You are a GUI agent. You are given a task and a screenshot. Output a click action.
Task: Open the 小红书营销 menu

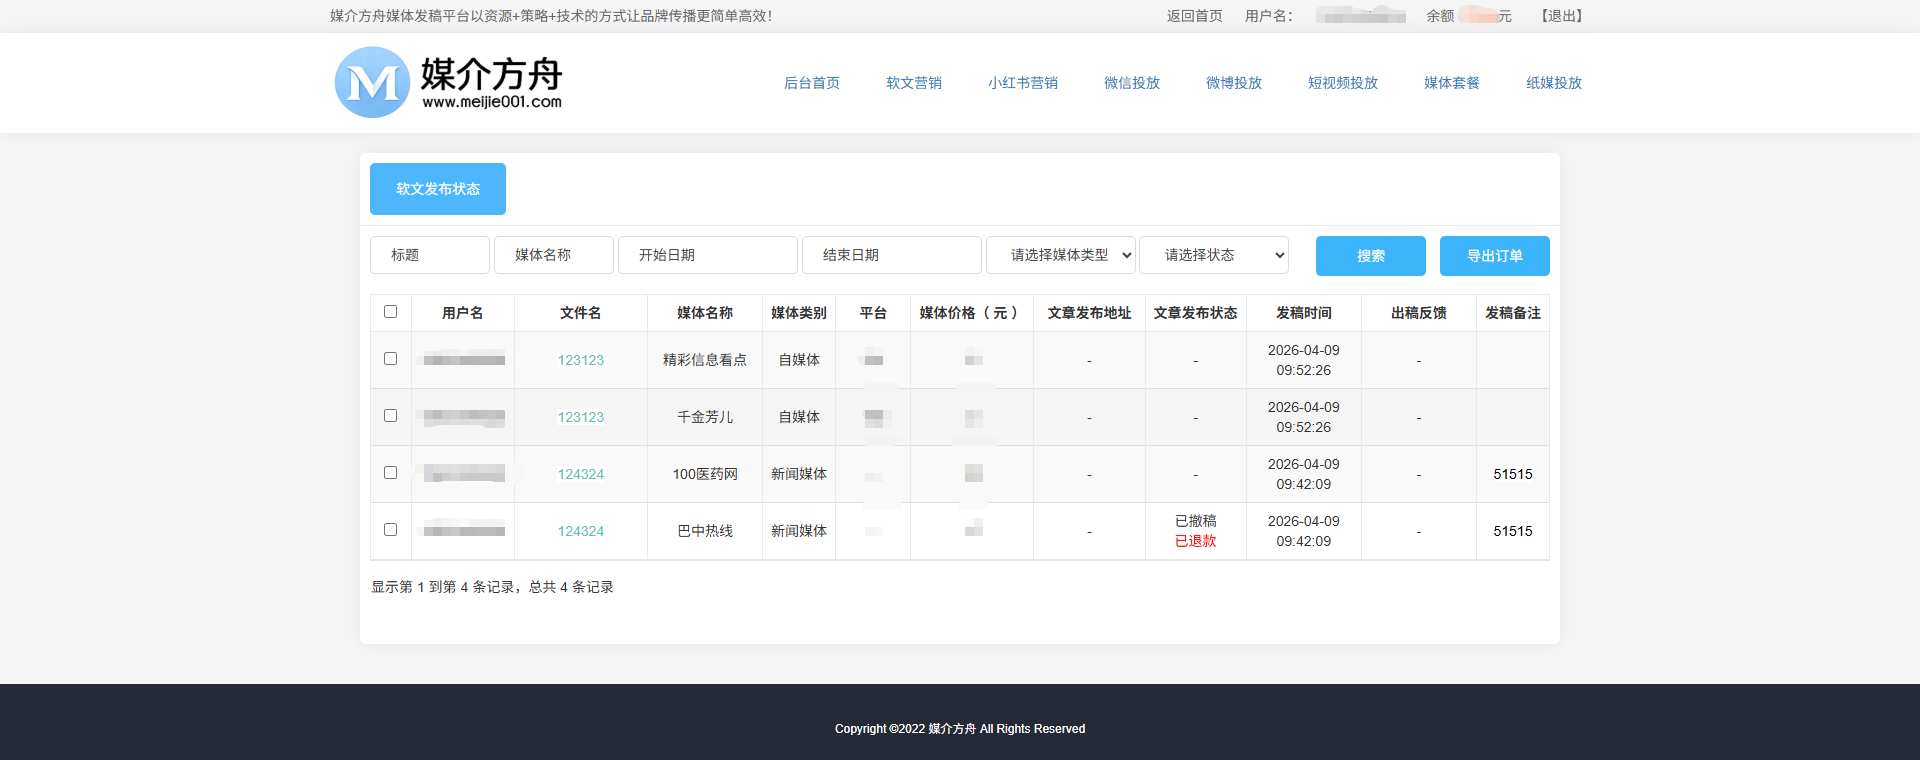tap(1022, 83)
